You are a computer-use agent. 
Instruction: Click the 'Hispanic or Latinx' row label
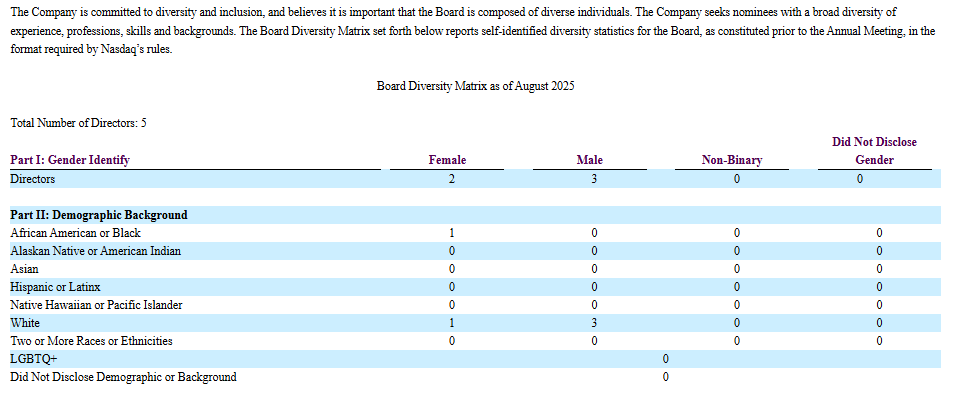click(55, 287)
